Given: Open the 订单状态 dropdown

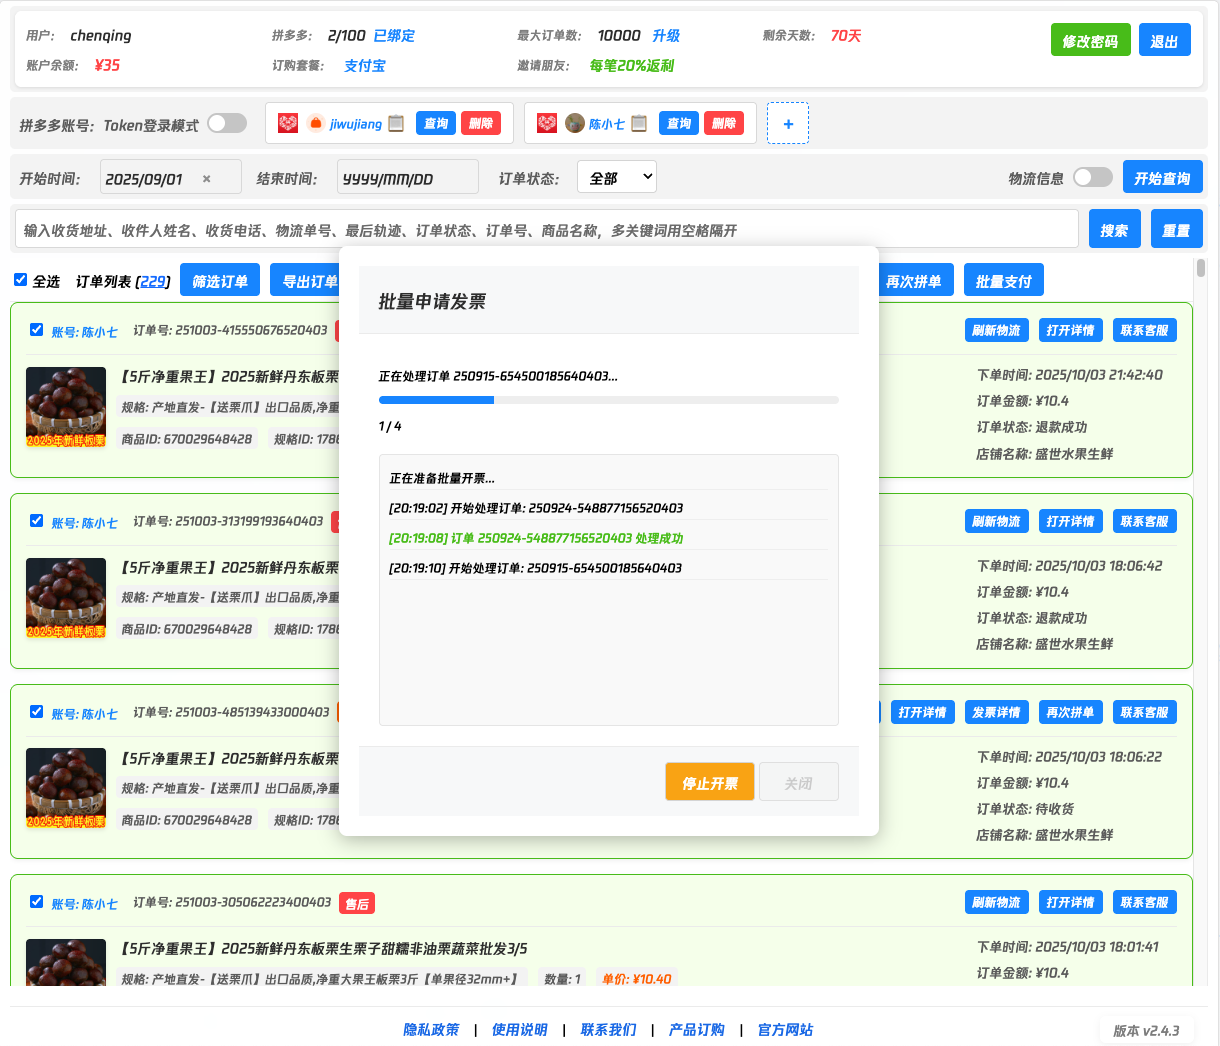Looking at the screenshot, I should coord(617,177).
